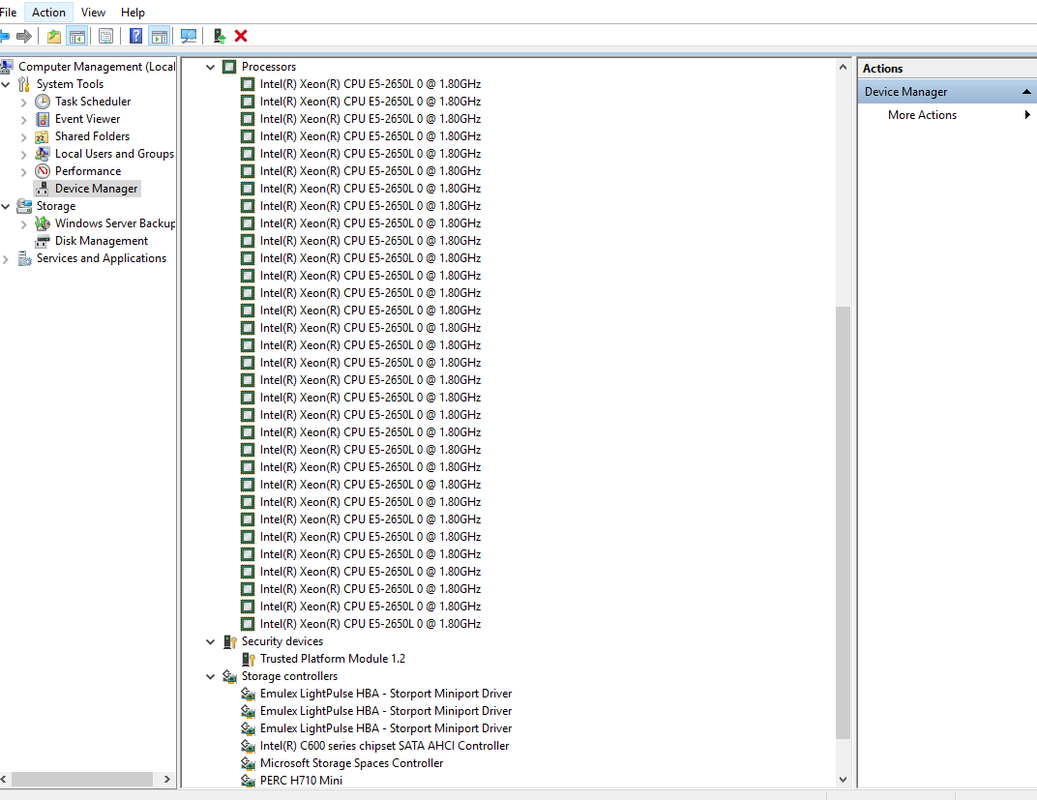Click the Update Driver green arrow icon
Image resolution: width=1037 pixels, height=800 pixels.
(x=219, y=36)
